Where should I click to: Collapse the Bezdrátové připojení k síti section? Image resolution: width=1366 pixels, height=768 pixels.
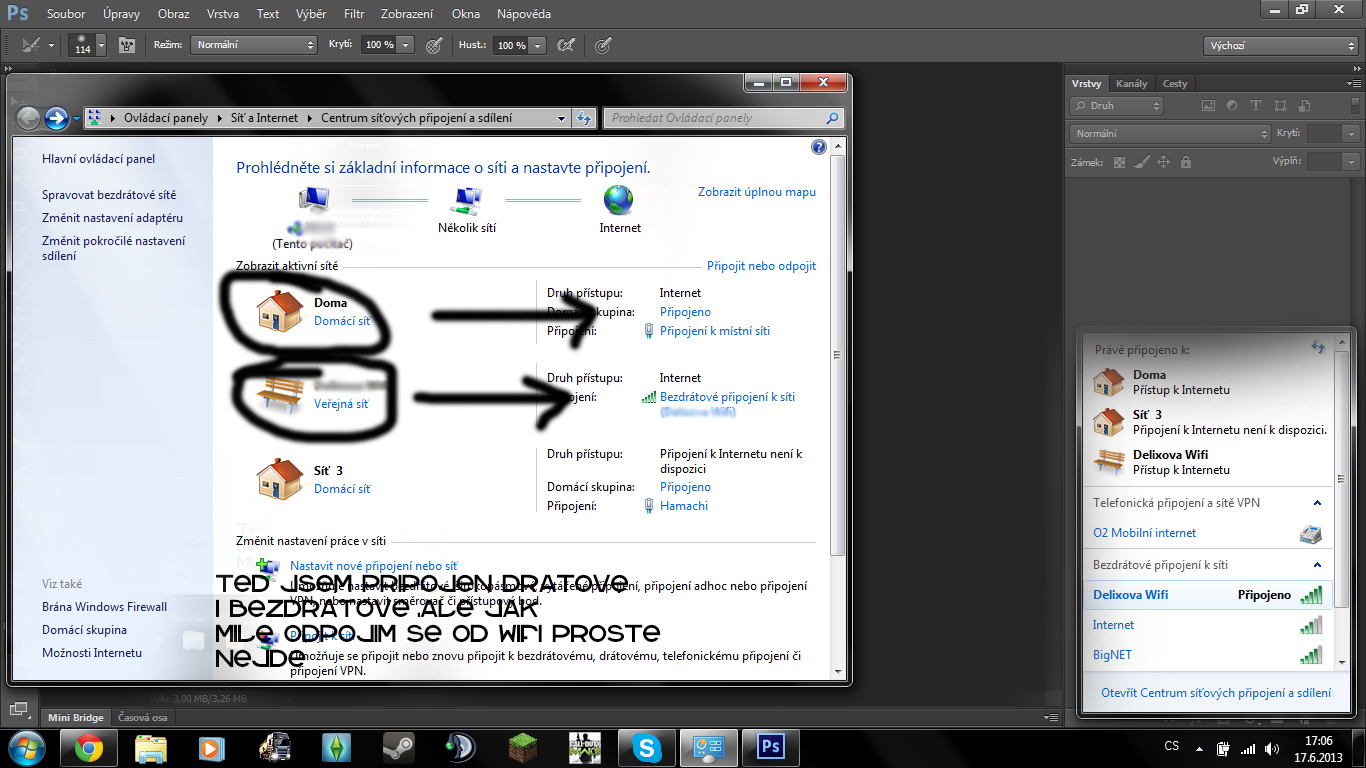(1317, 565)
